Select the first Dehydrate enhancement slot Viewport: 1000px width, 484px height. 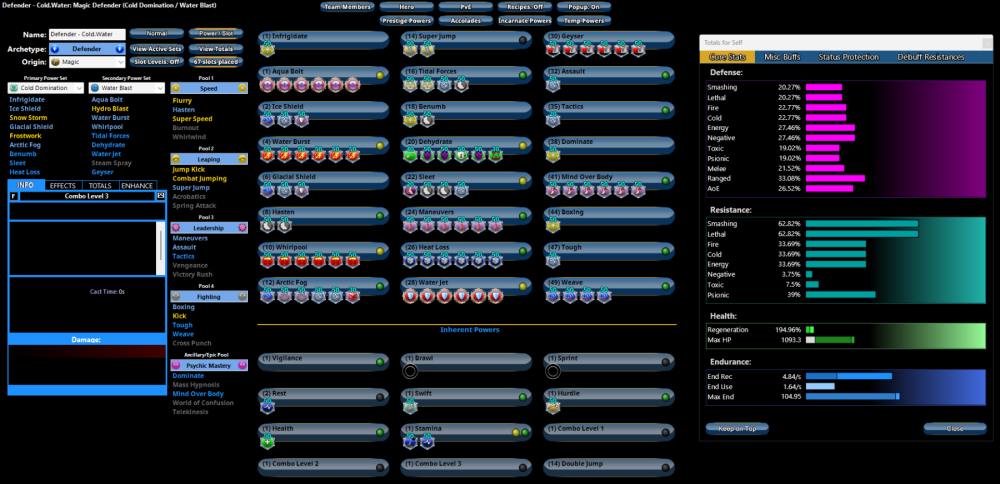(x=411, y=155)
